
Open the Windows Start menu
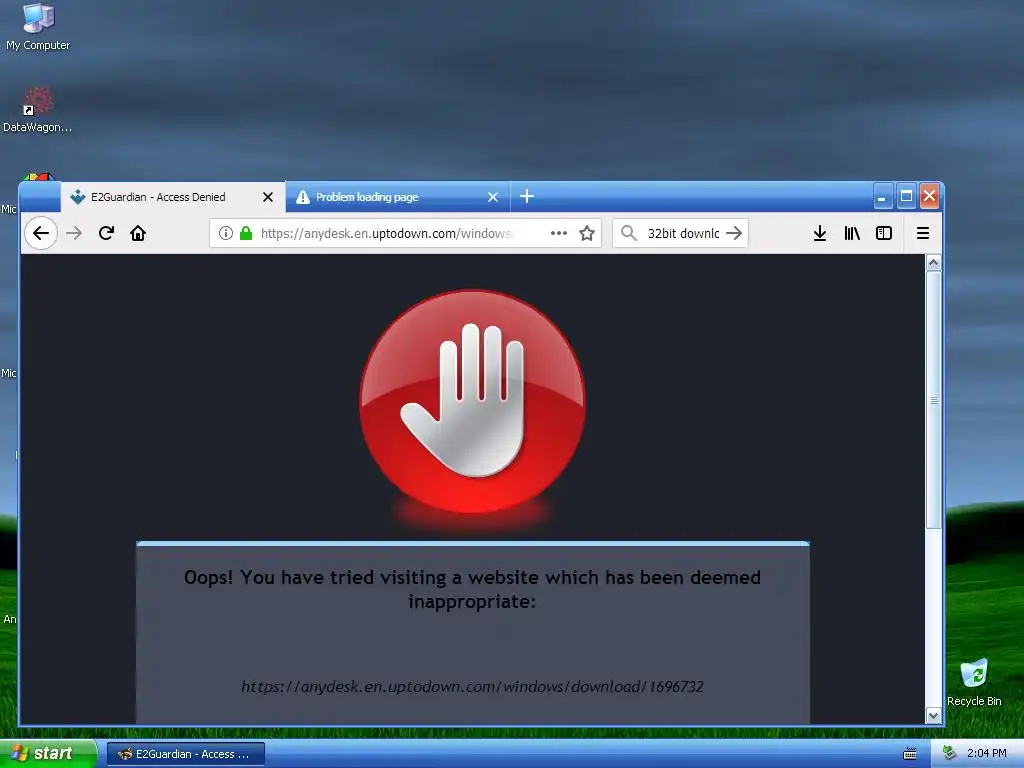tap(47, 753)
